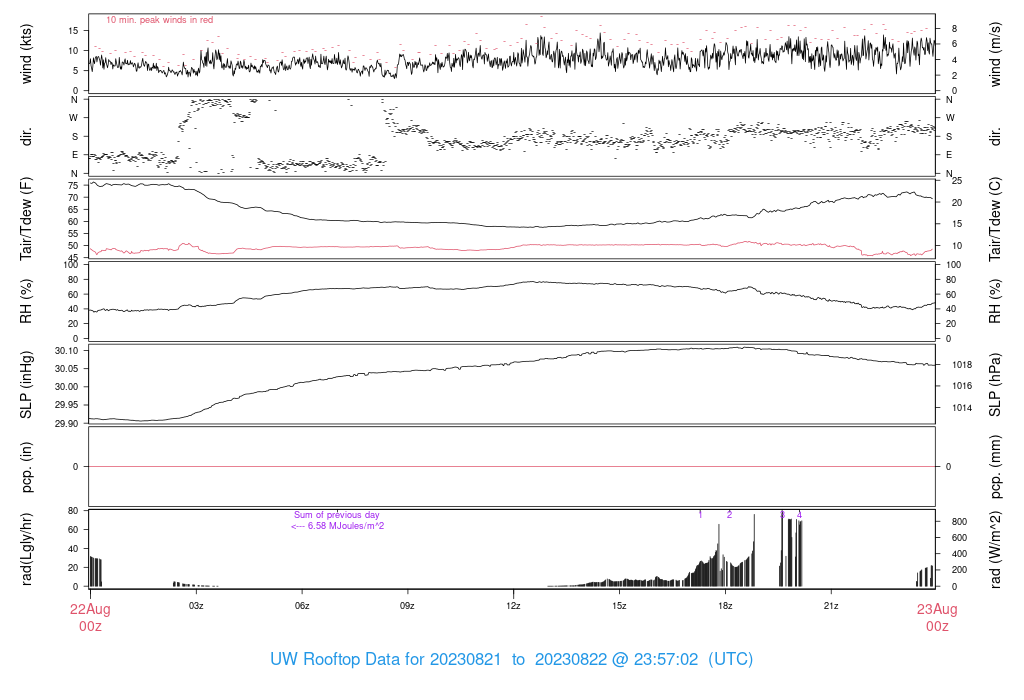
Task: Click the '1018' hPa tick label
Action: 961,365
